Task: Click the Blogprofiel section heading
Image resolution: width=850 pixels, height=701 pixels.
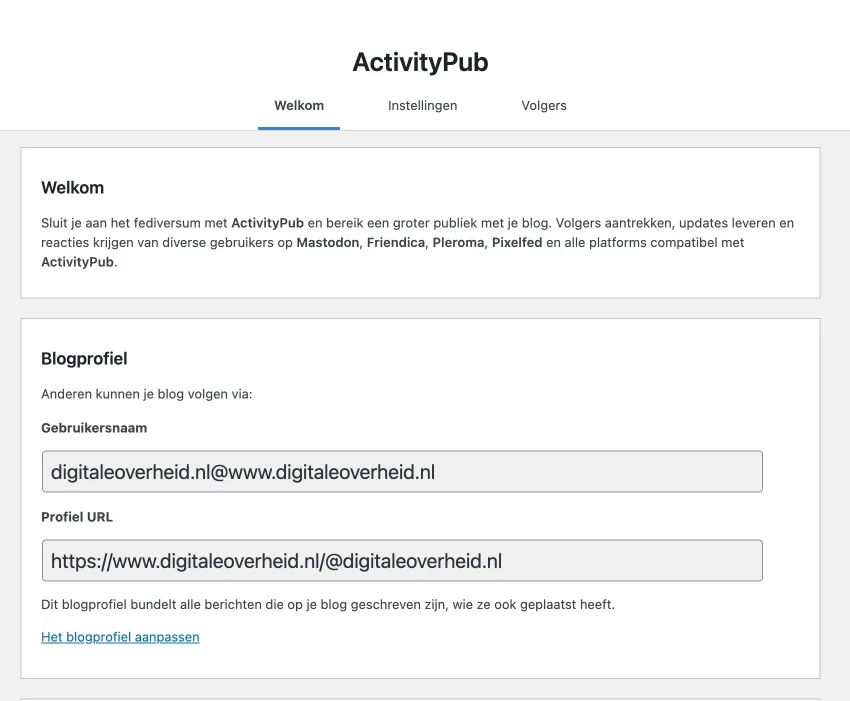Action: [x=84, y=359]
